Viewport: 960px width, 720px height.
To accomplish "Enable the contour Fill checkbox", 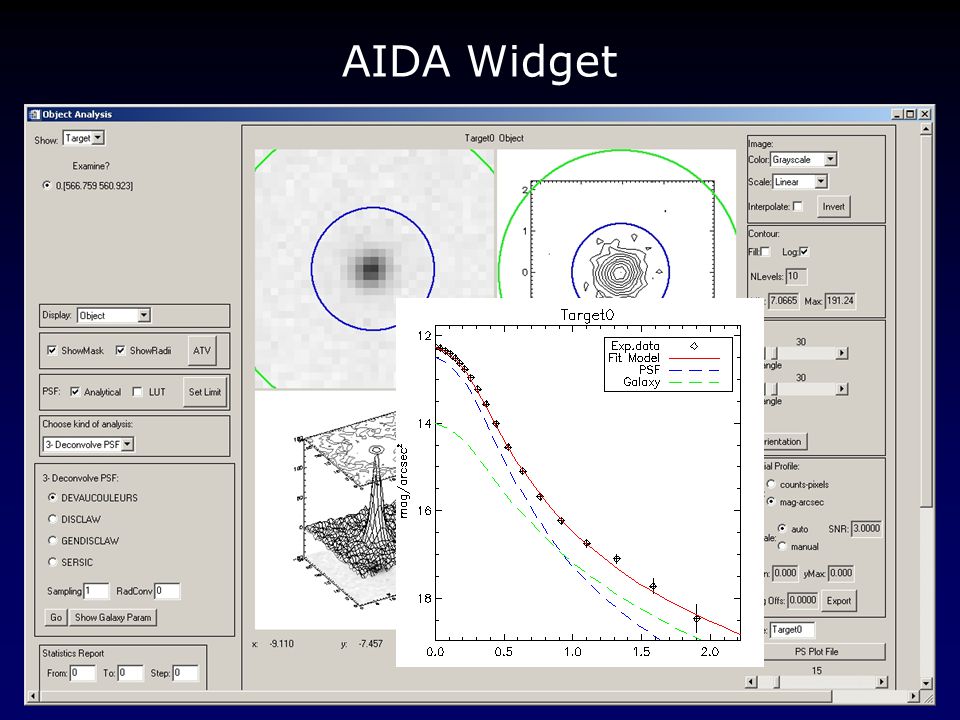I will coord(765,252).
